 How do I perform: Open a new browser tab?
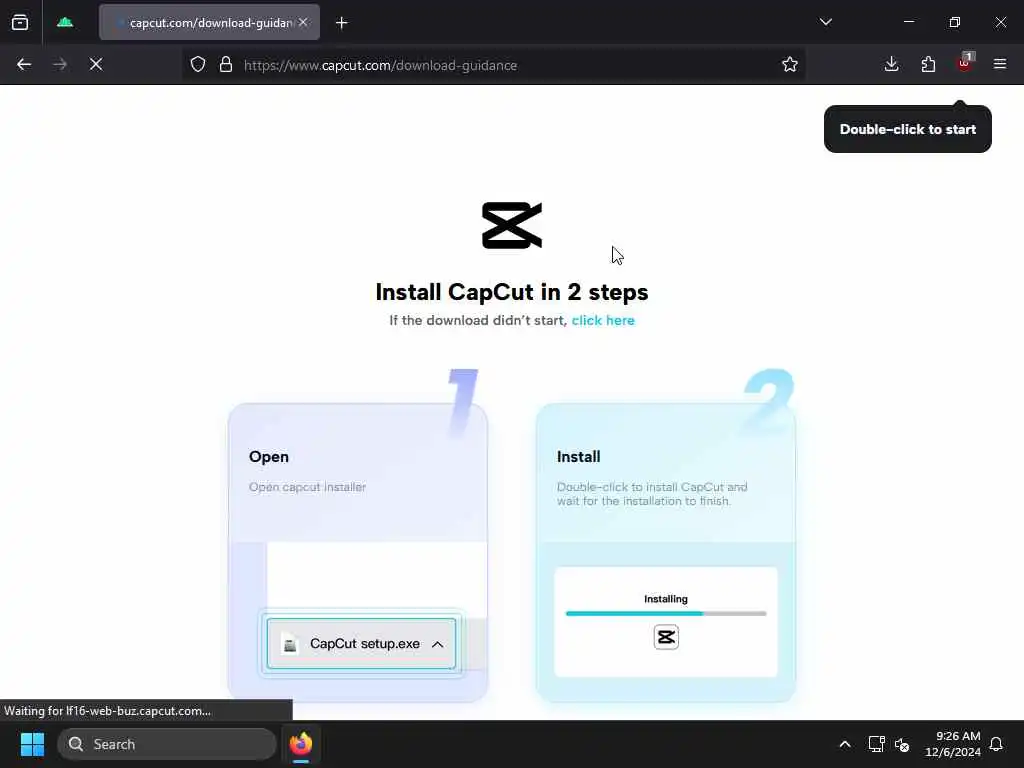342,23
